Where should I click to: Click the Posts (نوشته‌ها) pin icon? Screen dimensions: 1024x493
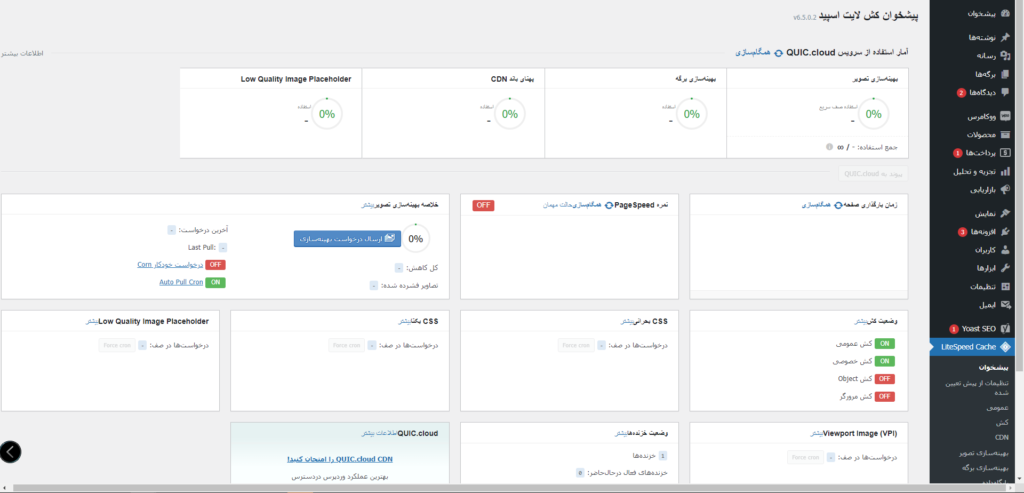[x=1005, y=38]
